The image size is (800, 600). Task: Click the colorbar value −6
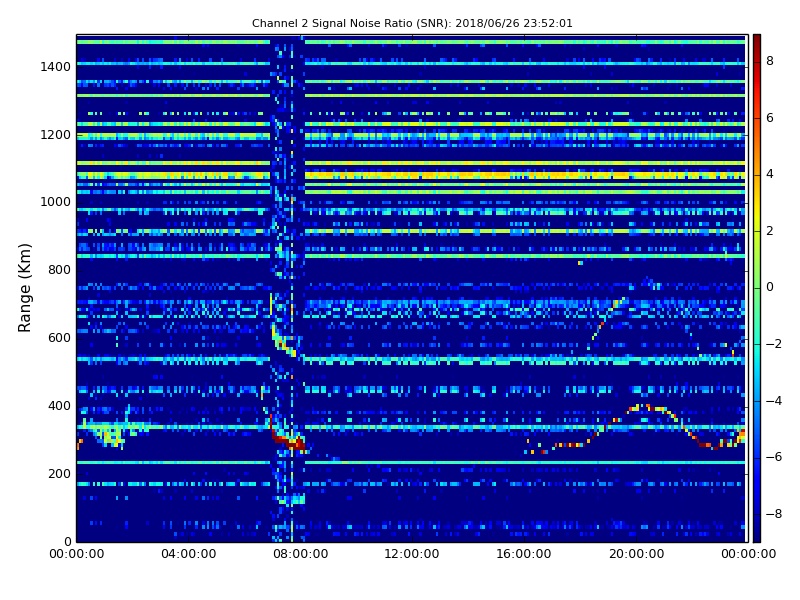(774, 457)
